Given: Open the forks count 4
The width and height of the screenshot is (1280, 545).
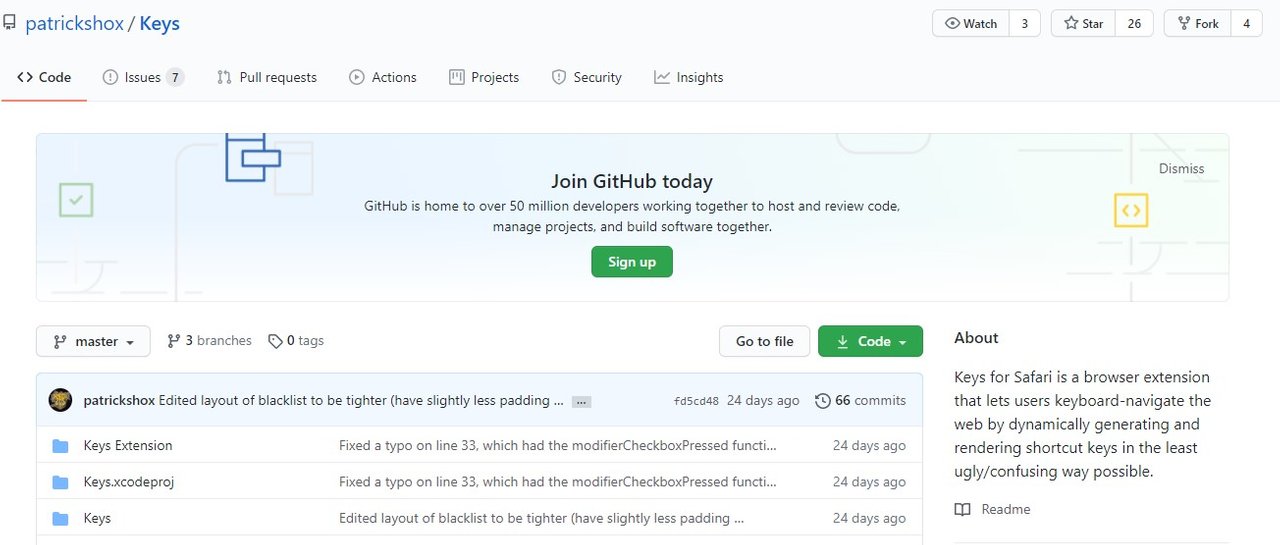Looking at the screenshot, I should coord(1246,23).
